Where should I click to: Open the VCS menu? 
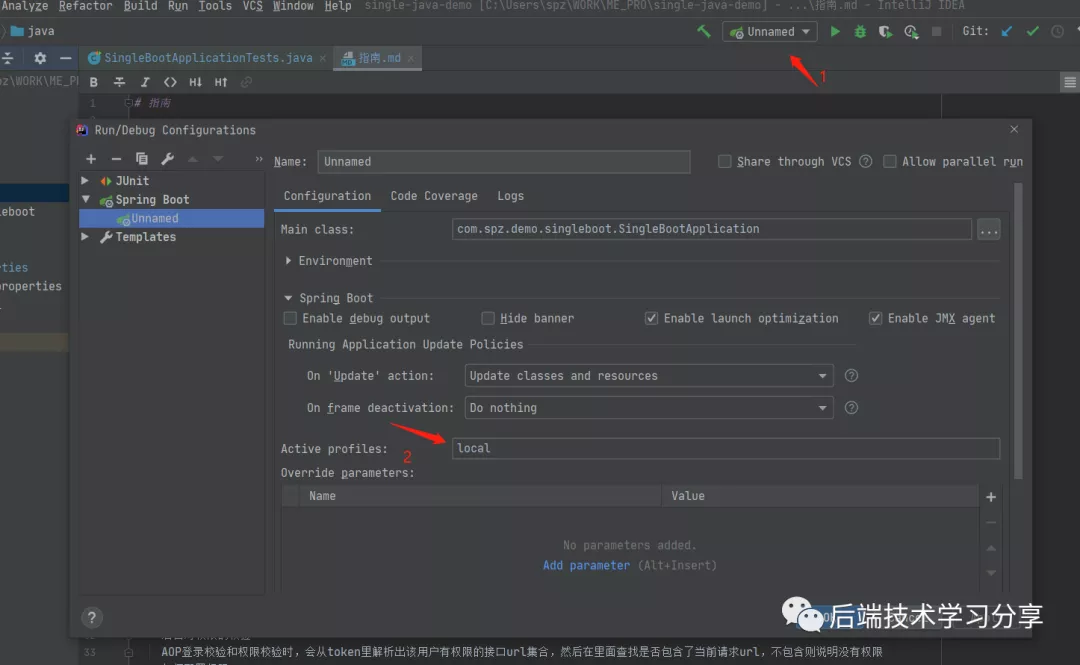(x=253, y=6)
